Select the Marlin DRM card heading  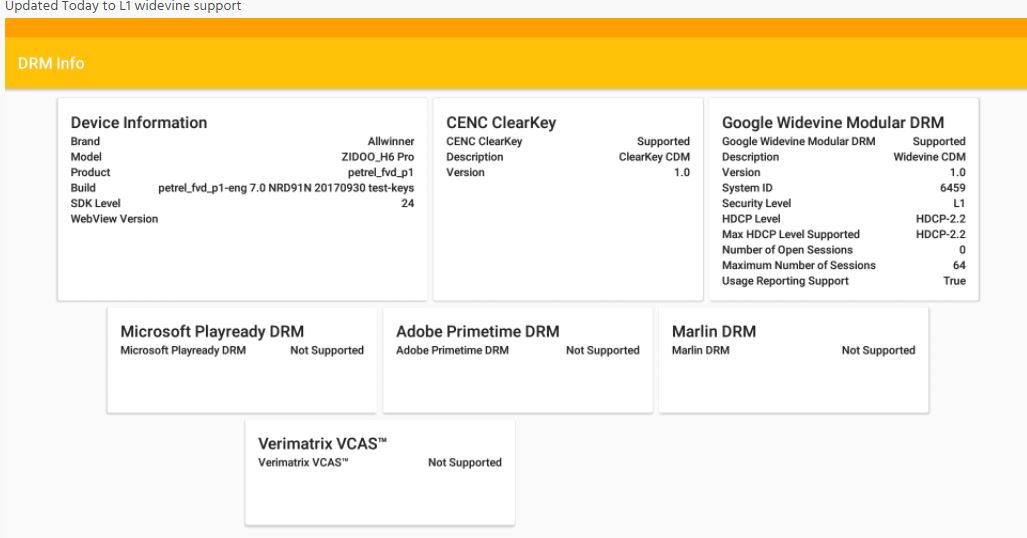[x=714, y=331]
